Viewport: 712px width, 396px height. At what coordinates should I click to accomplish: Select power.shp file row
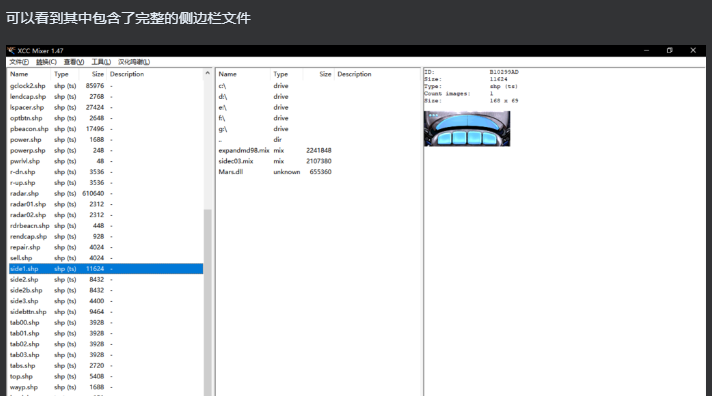pos(106,140)
